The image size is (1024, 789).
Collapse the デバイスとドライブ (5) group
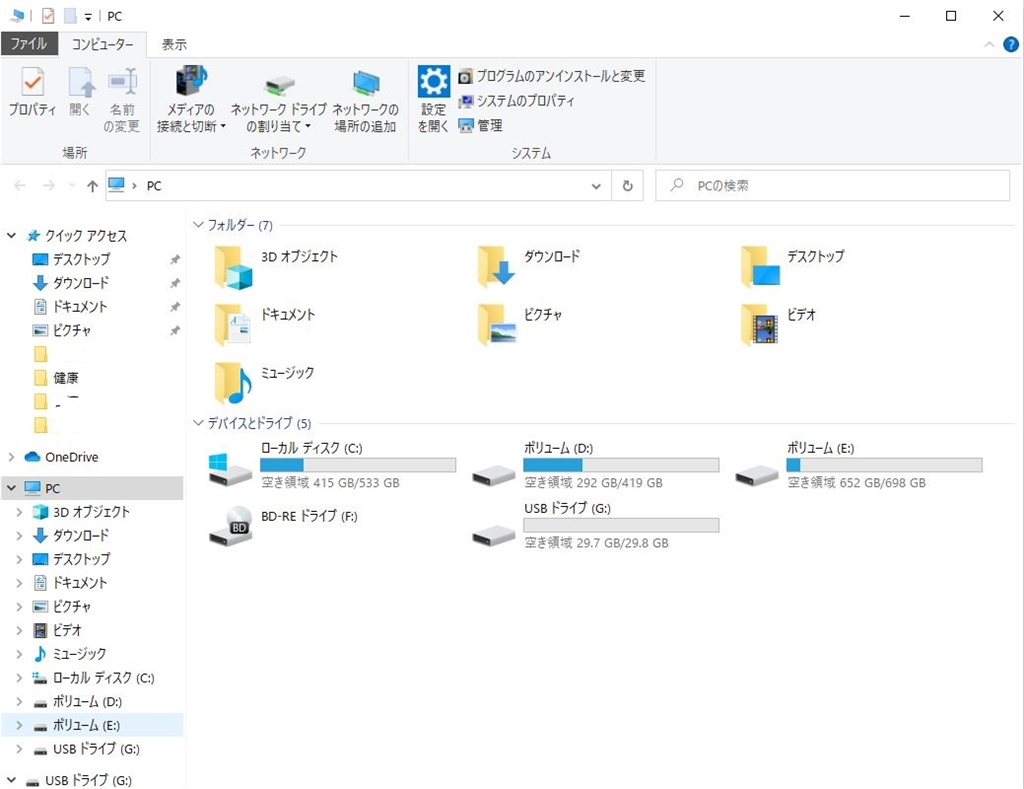click(199, 423)
